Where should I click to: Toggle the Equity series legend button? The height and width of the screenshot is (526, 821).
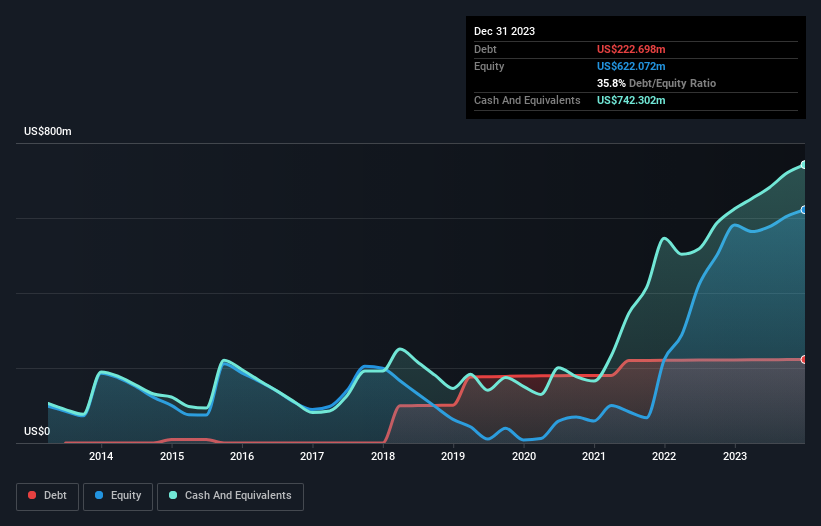[x=118, y=496]
